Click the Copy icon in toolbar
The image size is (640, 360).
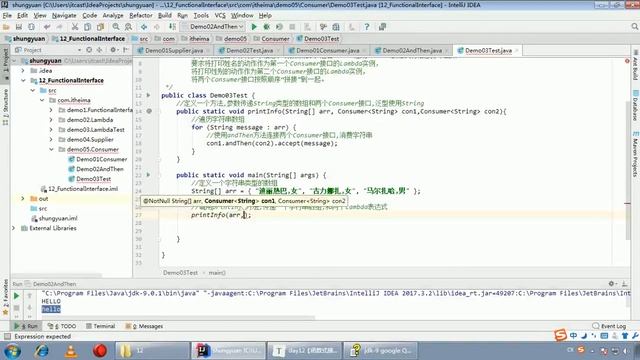pos(87,27)
